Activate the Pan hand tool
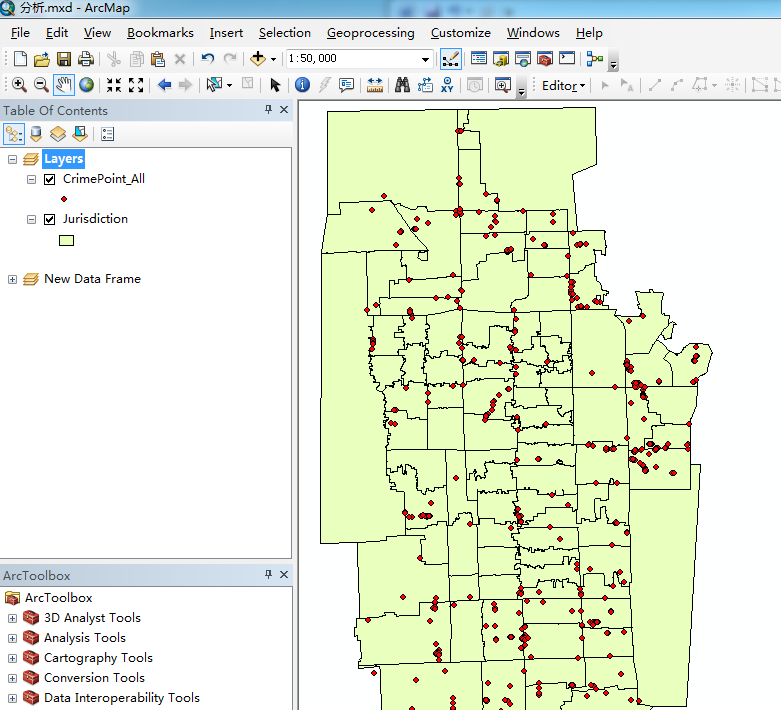Screen dimensions: 781x710 (x=64, y=86)
